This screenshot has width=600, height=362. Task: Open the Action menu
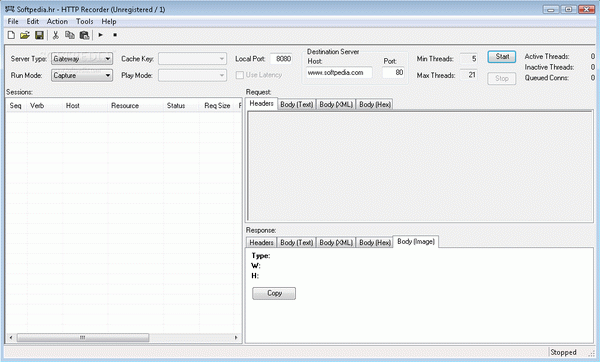point(57,21)
